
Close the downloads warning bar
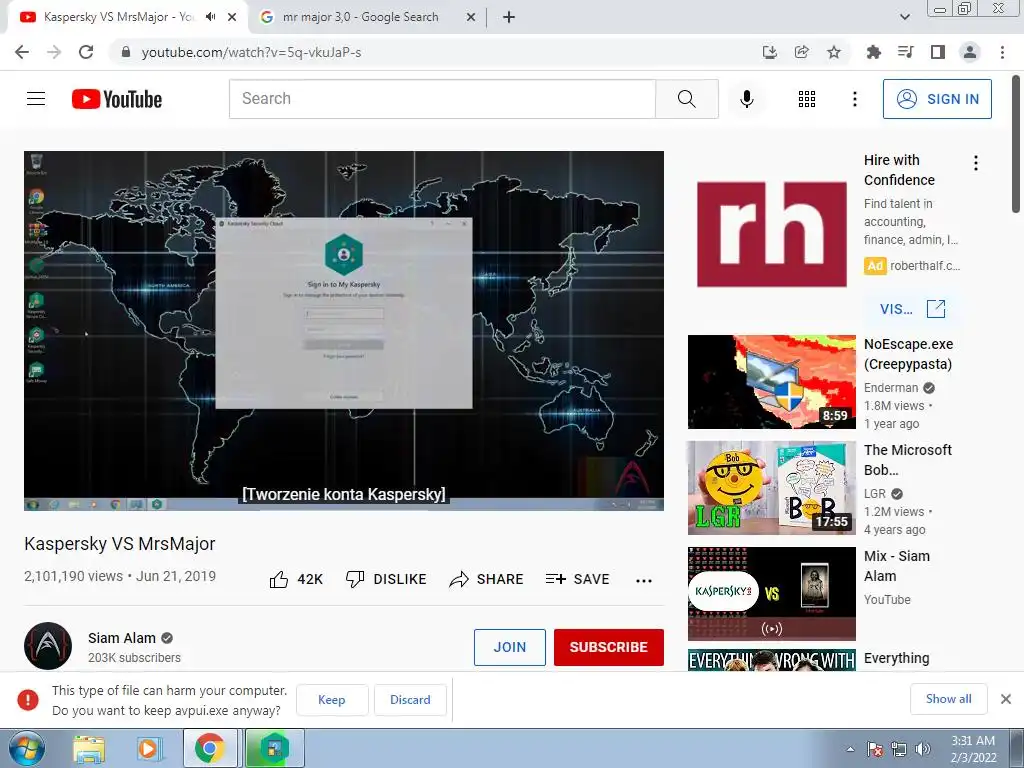coord(1006,699)
